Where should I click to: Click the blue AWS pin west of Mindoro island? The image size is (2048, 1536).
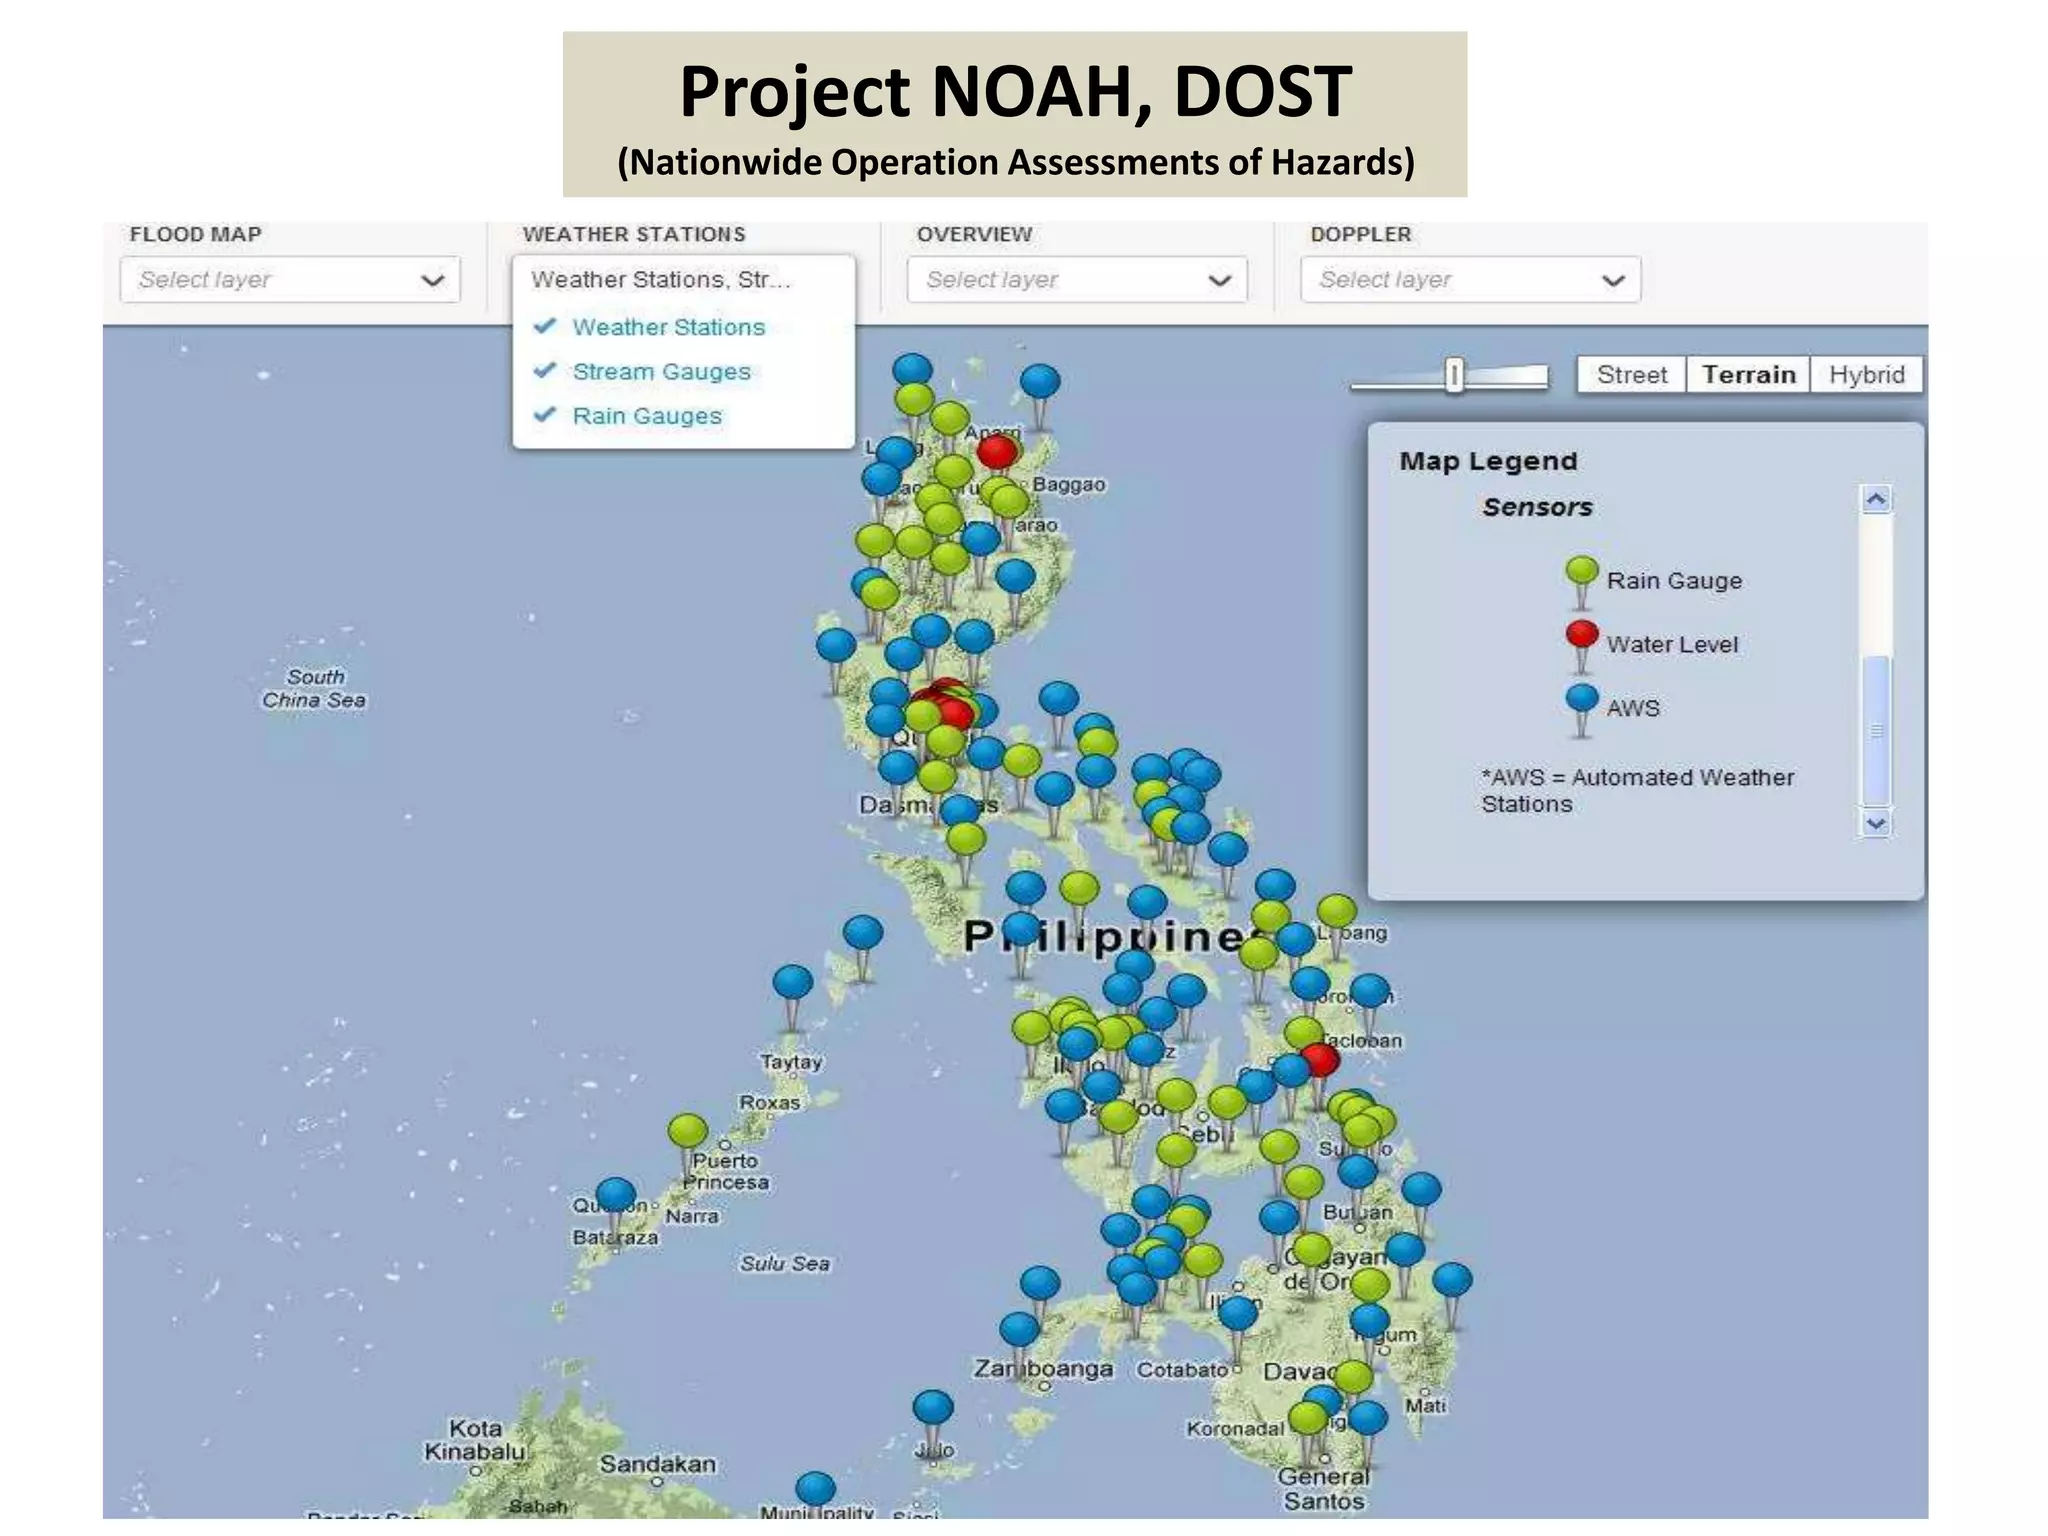click(x=863, y=933)
